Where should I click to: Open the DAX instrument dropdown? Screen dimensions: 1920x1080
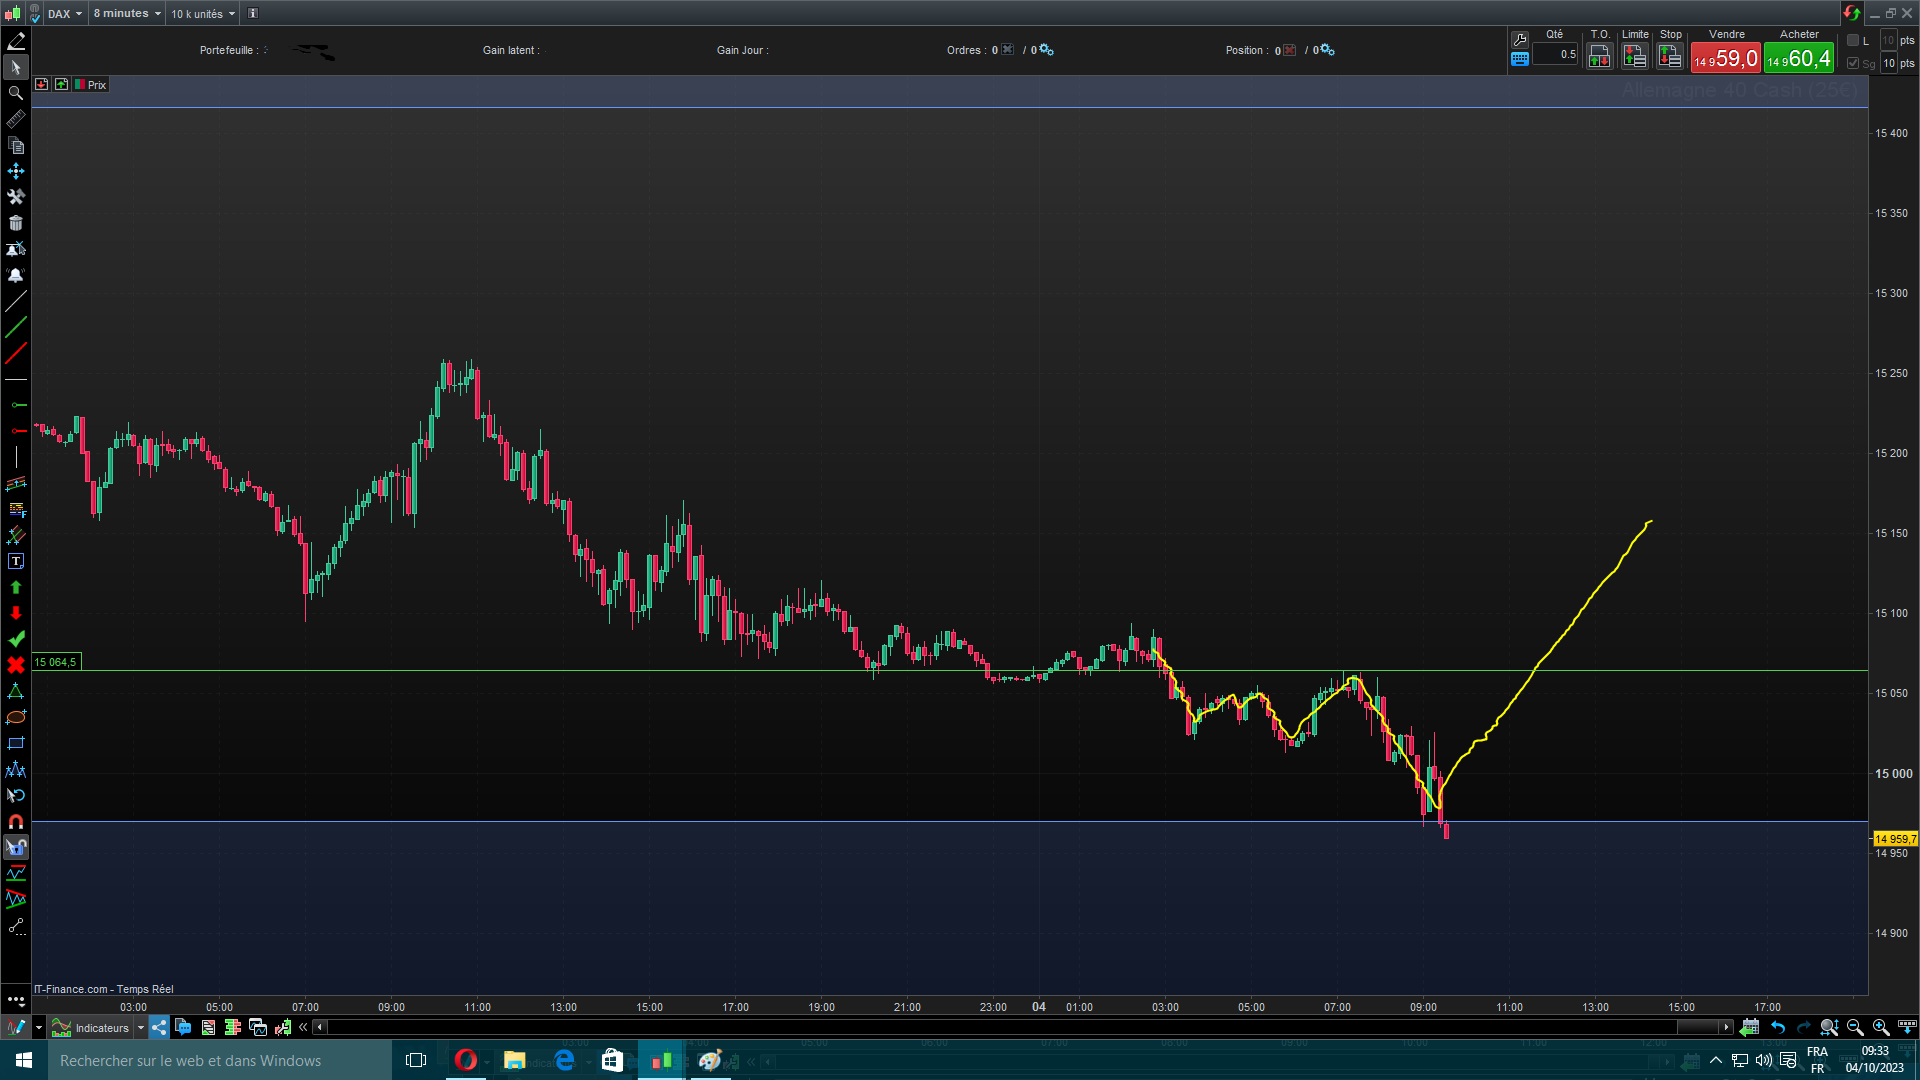(x=65, y=14)
